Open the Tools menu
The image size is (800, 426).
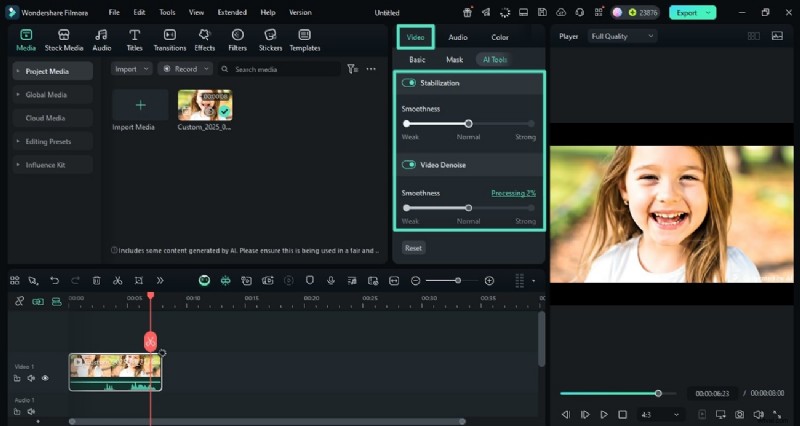167,12
